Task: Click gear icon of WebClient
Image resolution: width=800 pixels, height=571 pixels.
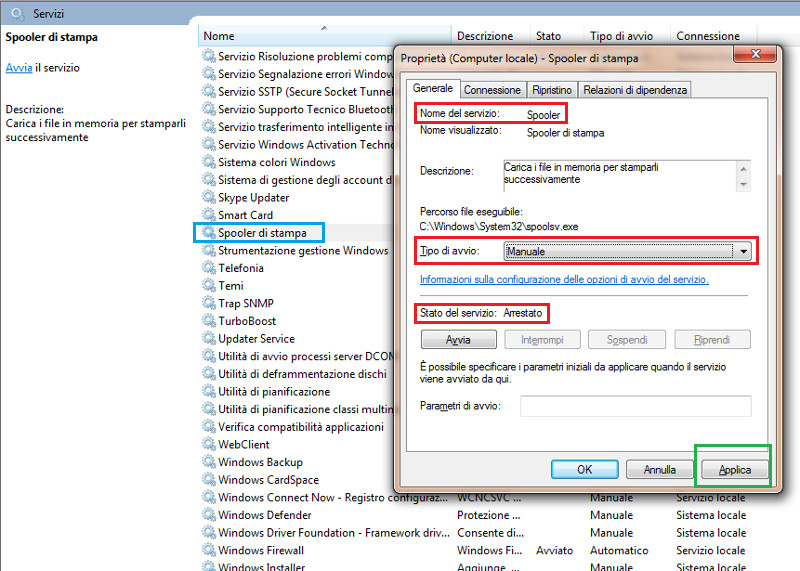Action: tap(209, 444)
